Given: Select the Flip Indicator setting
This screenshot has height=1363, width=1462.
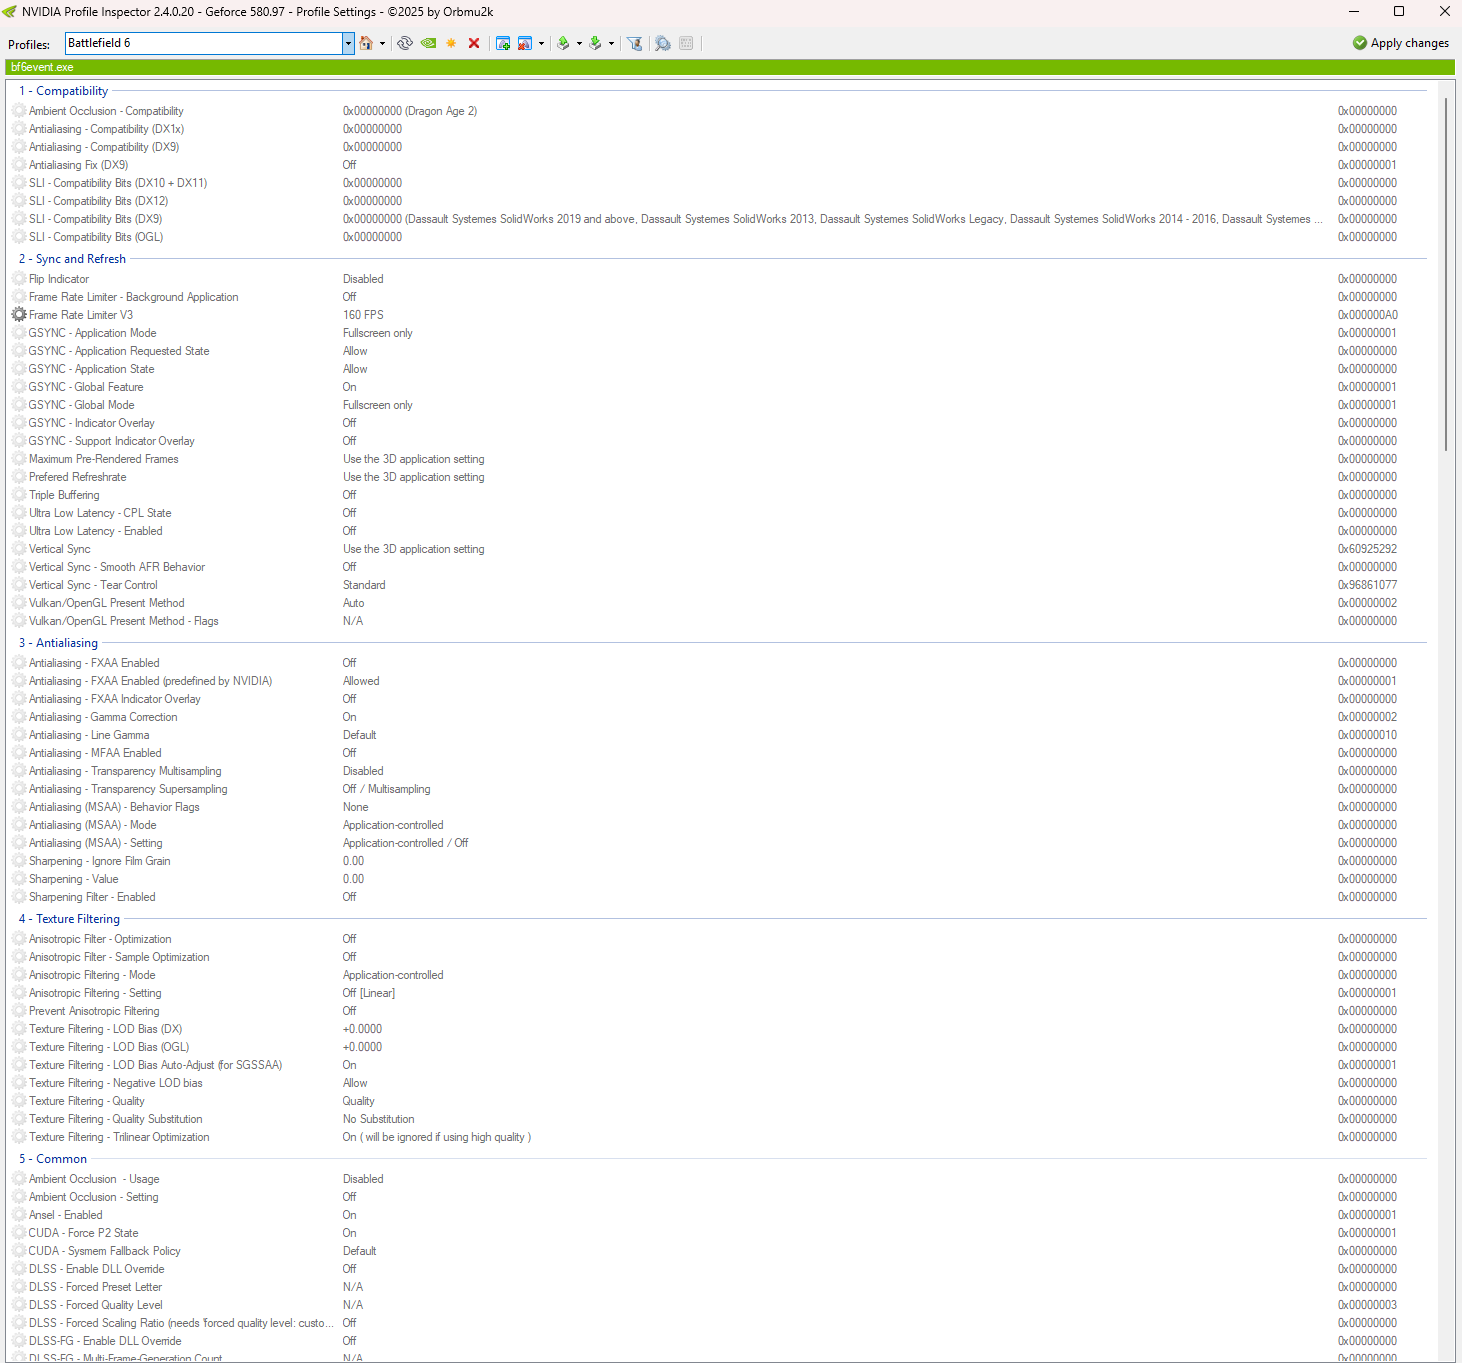Looking at the screenshot, I should [718, 279].
